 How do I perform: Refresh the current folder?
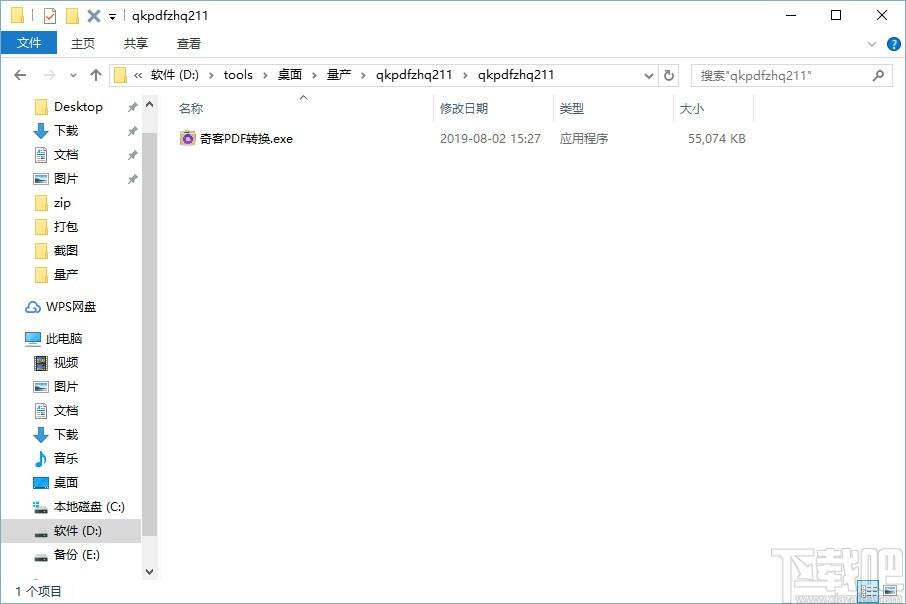(669, 76)
